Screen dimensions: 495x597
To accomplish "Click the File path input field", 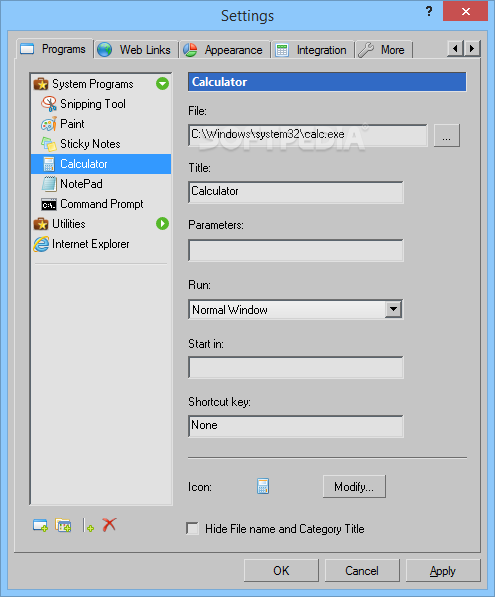I will tap(308, 135).
